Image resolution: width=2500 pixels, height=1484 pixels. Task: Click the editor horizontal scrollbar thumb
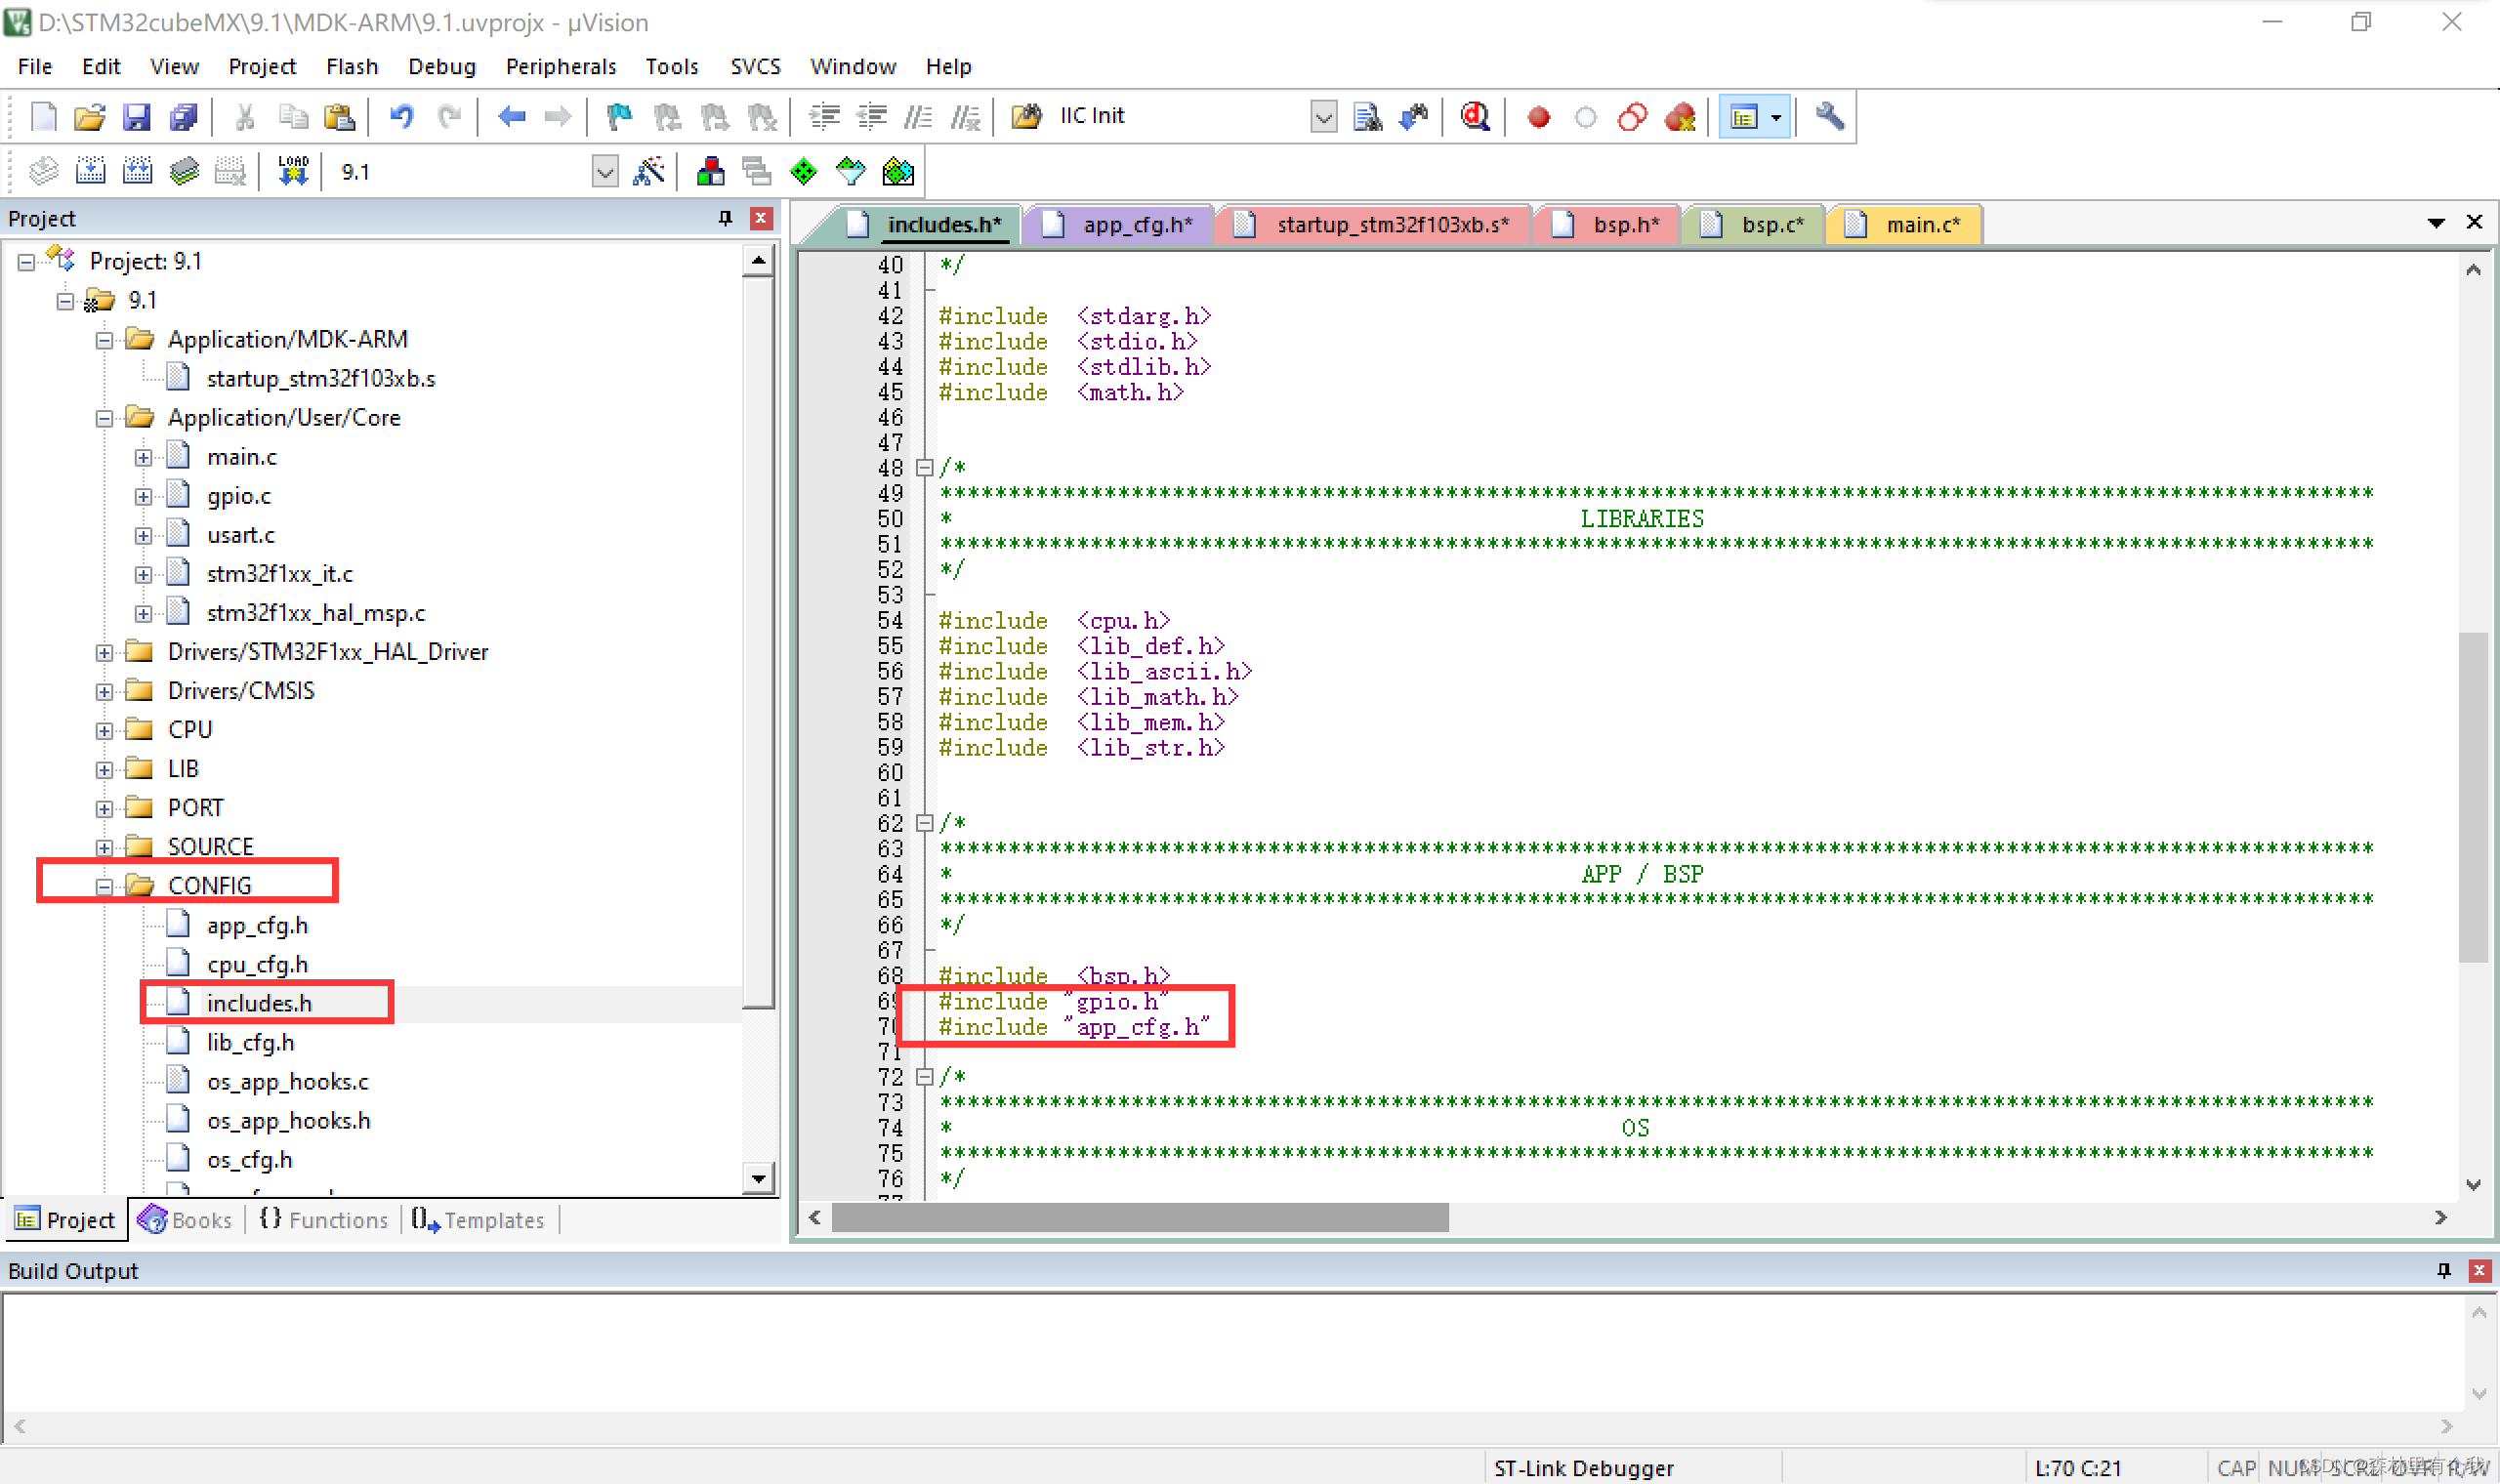click(1140, 1217)
